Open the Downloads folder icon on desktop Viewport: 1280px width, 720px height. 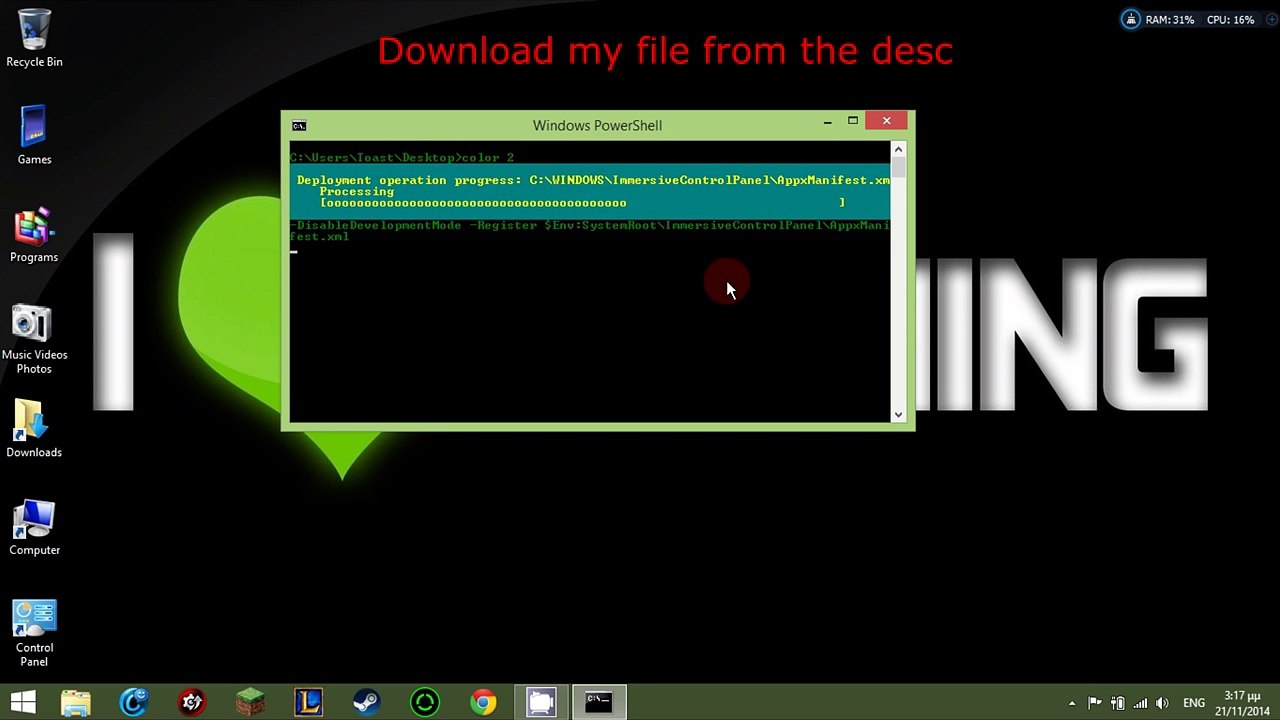coord(34,429)
